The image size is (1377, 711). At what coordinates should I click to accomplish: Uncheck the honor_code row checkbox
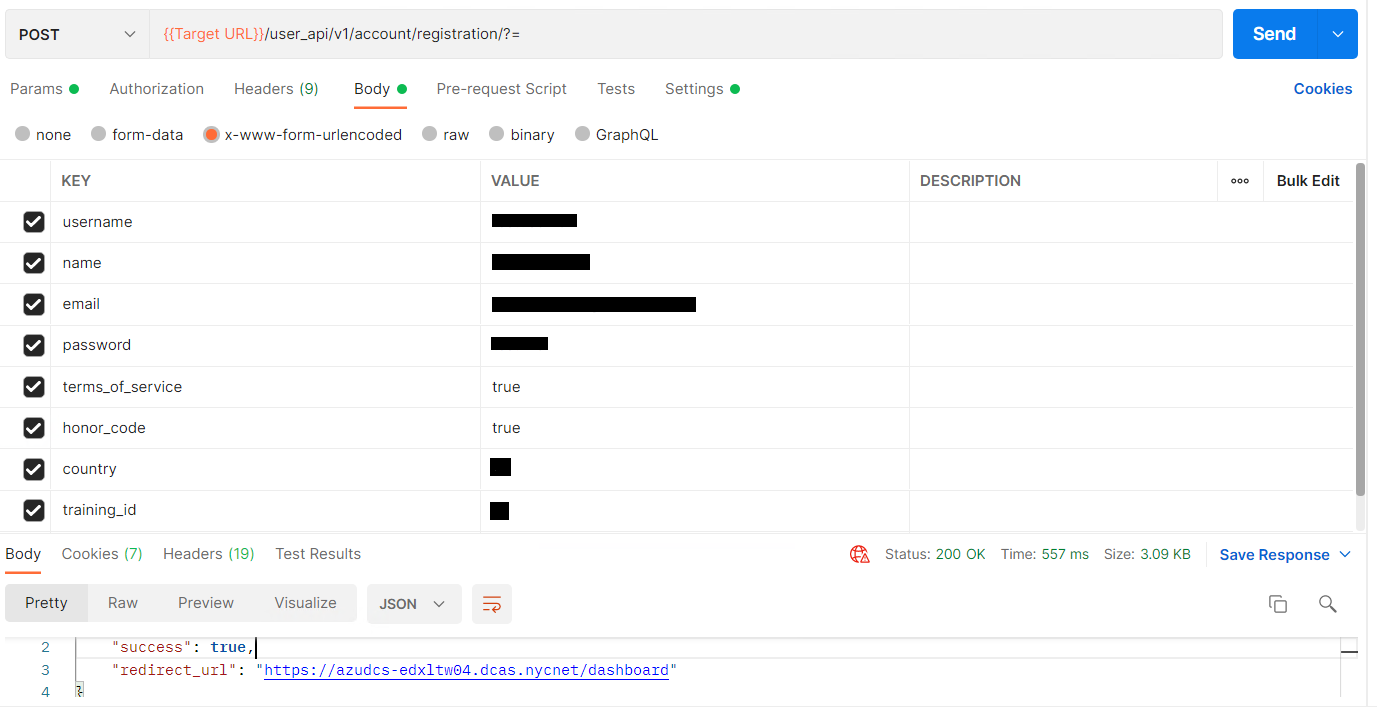[x=34, y=428]
